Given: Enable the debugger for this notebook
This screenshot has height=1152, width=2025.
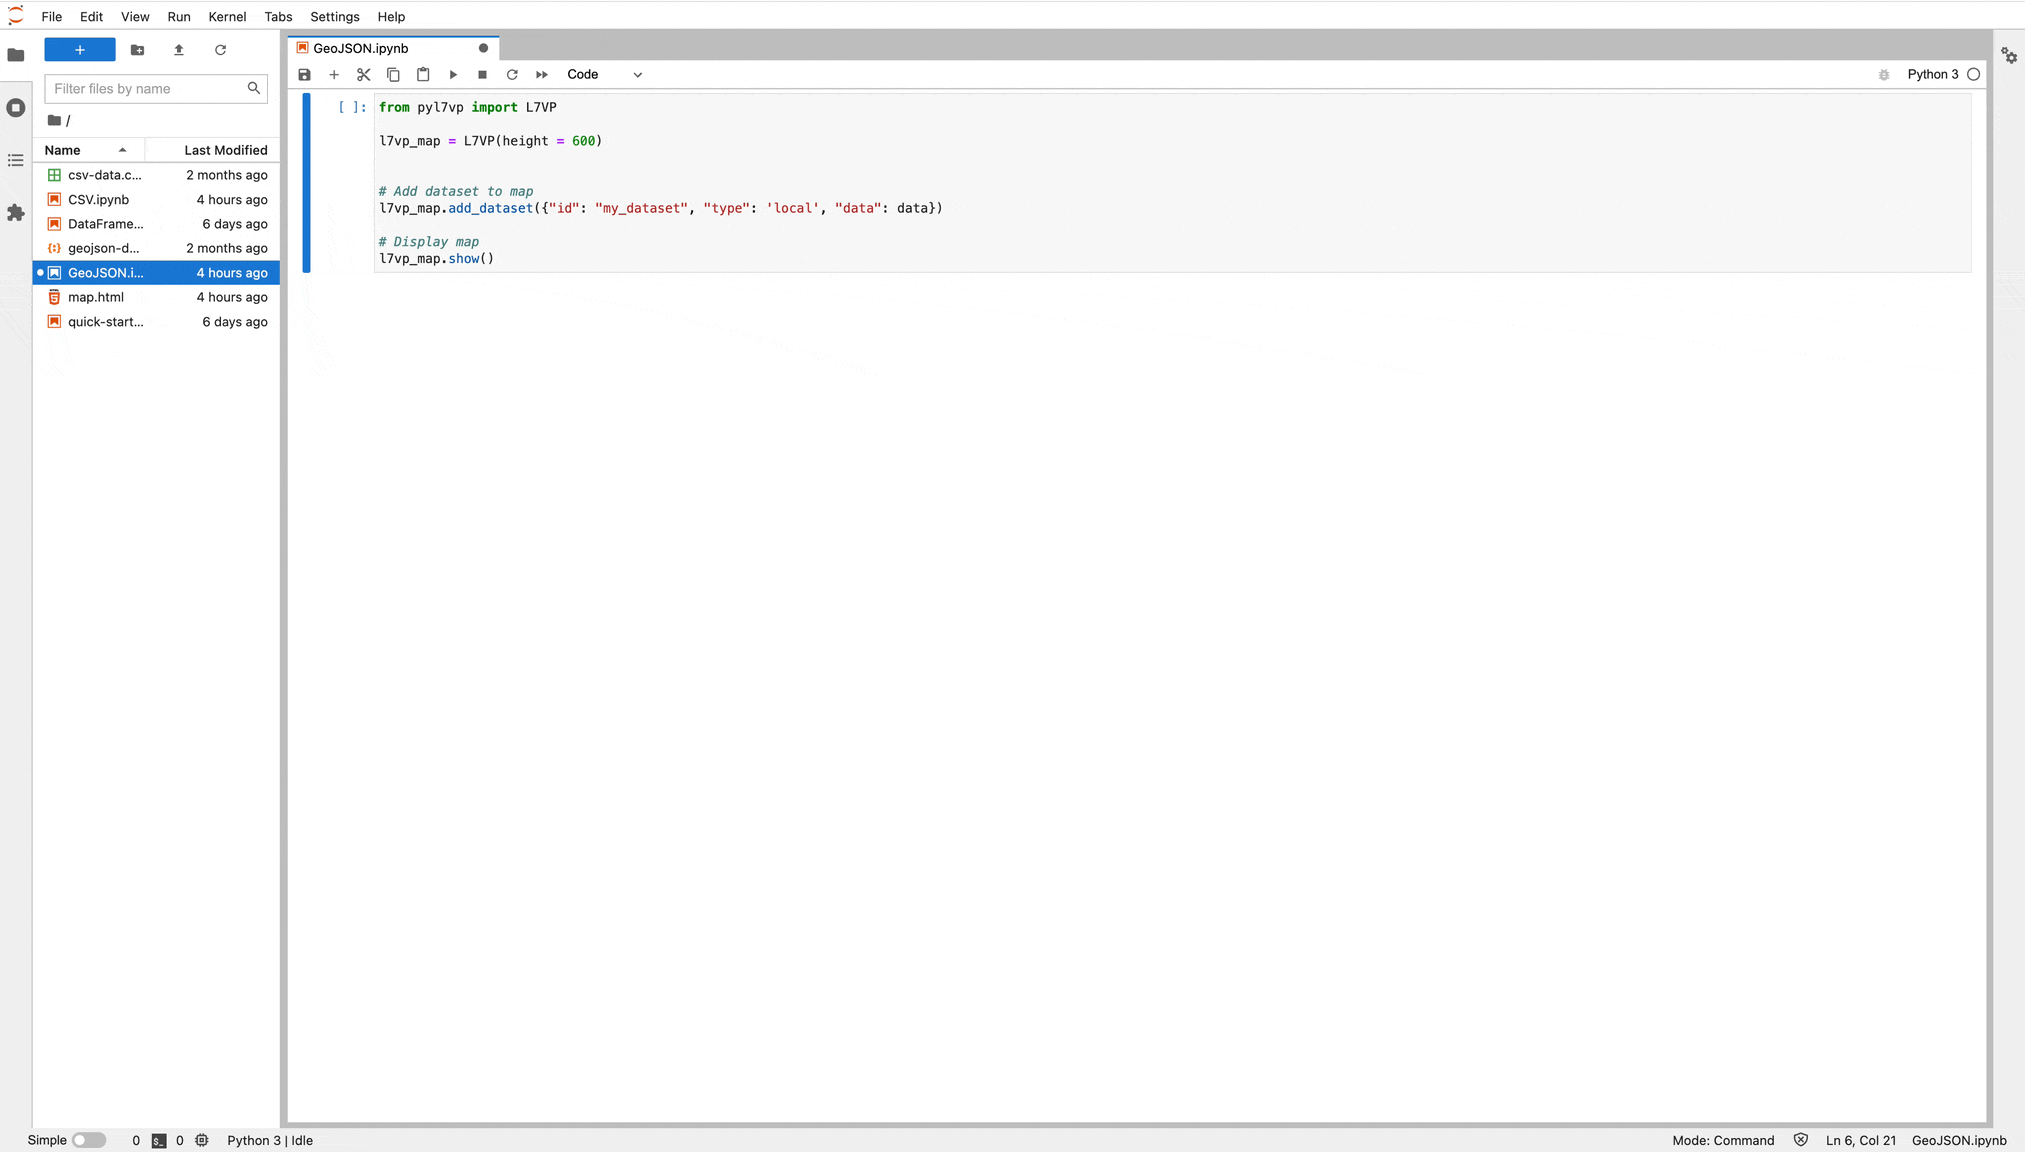Looking at the screenshot, I should pos(1884,75).
